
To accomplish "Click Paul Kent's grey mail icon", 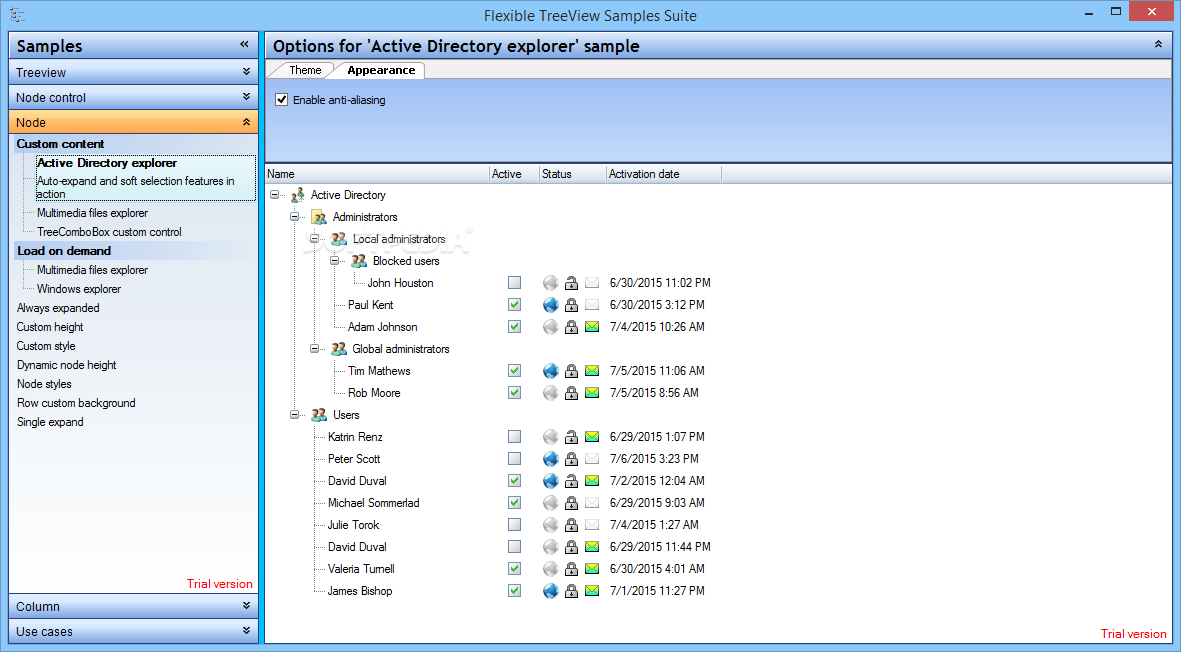I will pos(592,305).
